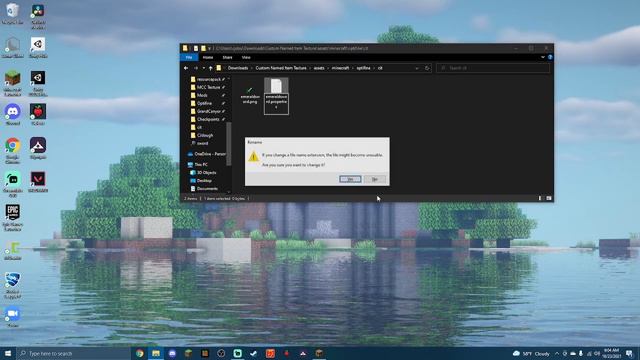Open Discord from the taskbar
640x360 pixels.
click(x=172, y=353)
